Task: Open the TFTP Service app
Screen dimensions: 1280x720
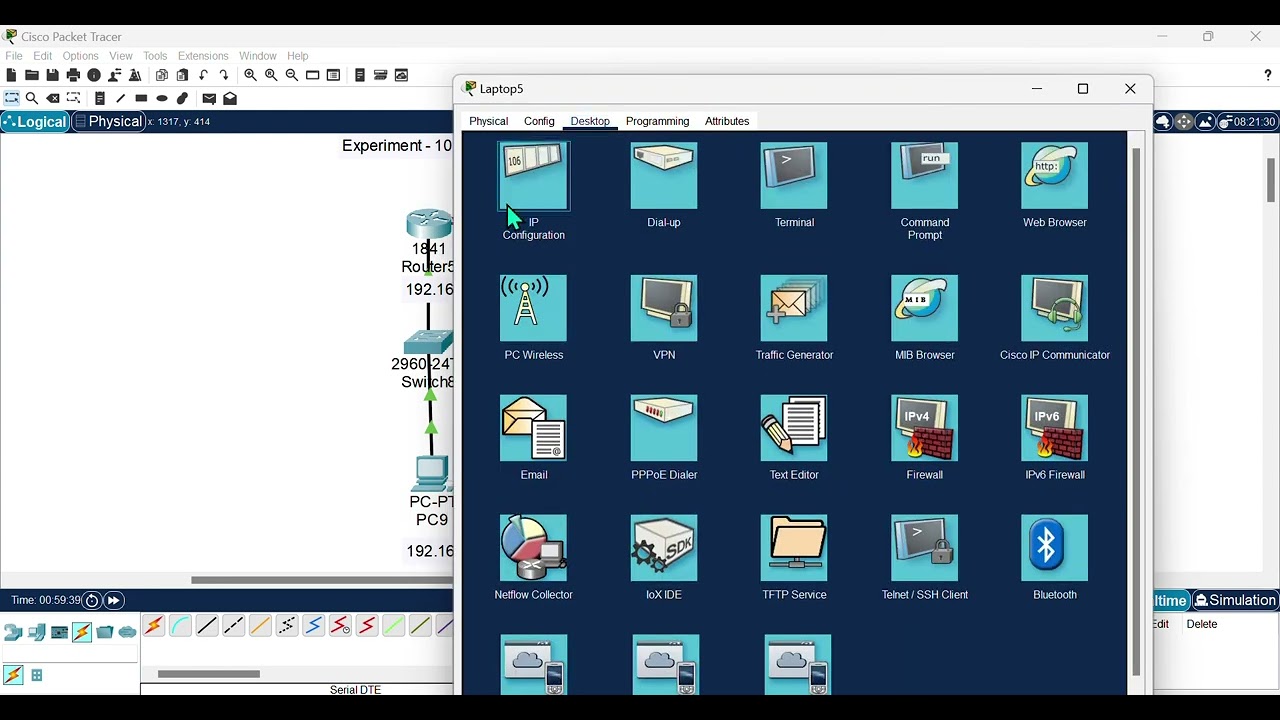Action: [x=794, y=548]
